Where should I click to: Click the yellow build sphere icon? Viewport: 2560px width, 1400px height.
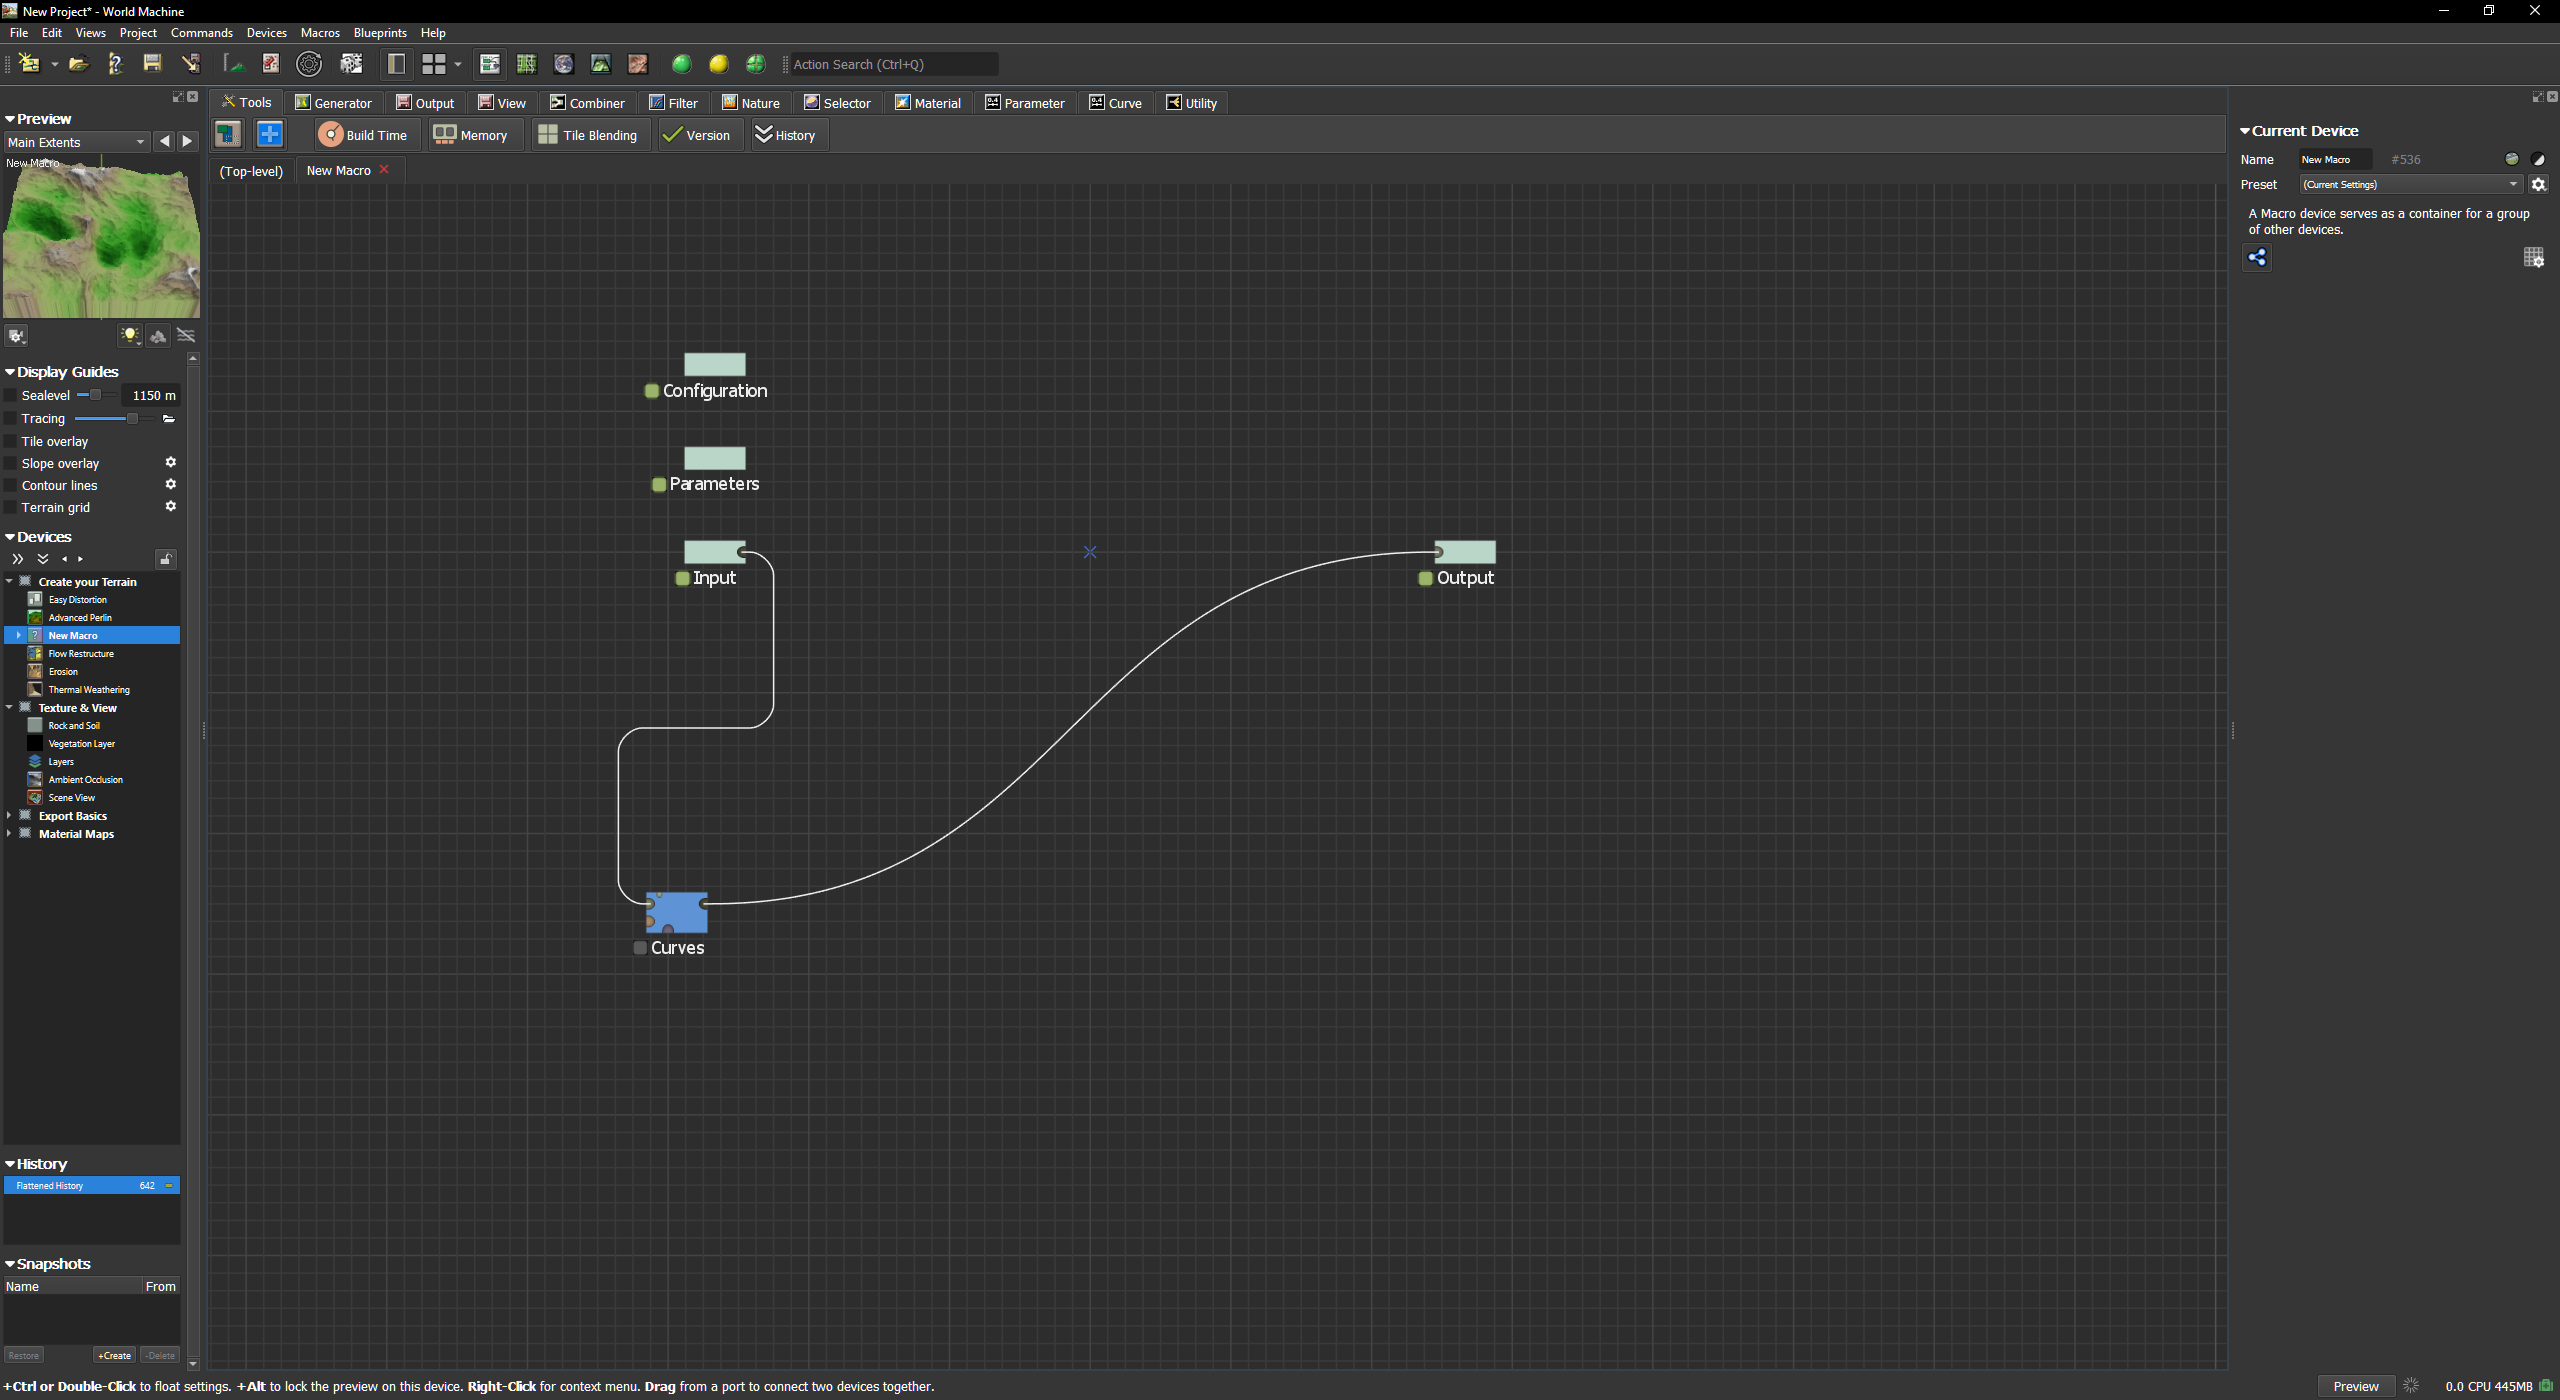coord(718,64)
